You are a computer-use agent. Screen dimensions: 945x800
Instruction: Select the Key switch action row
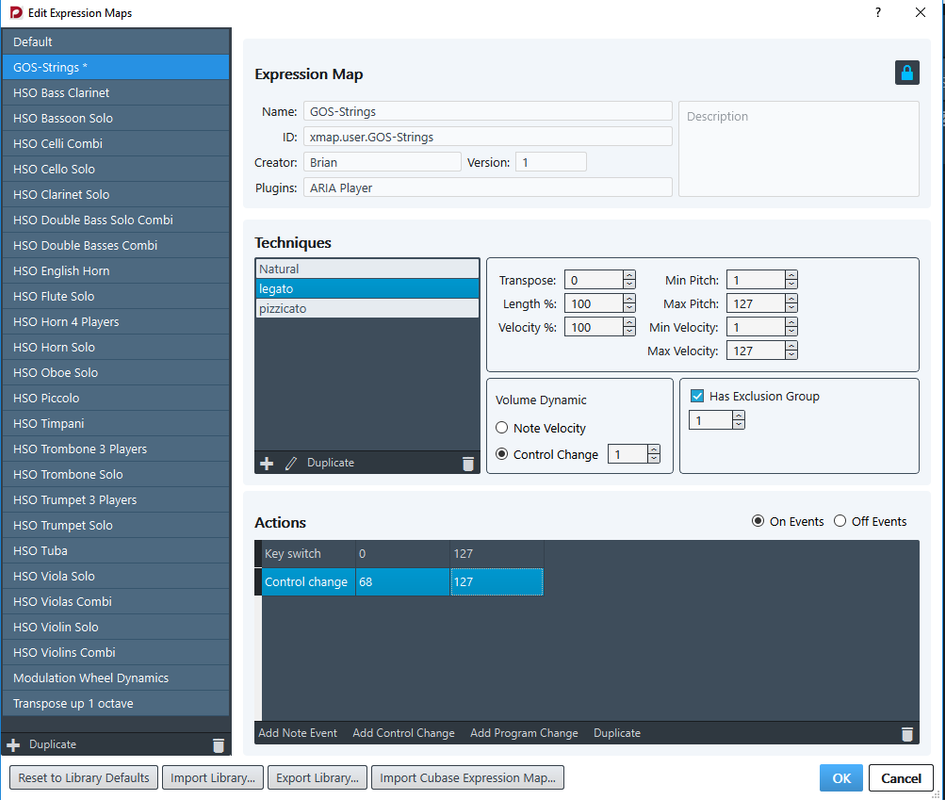[x=403, y=553]
